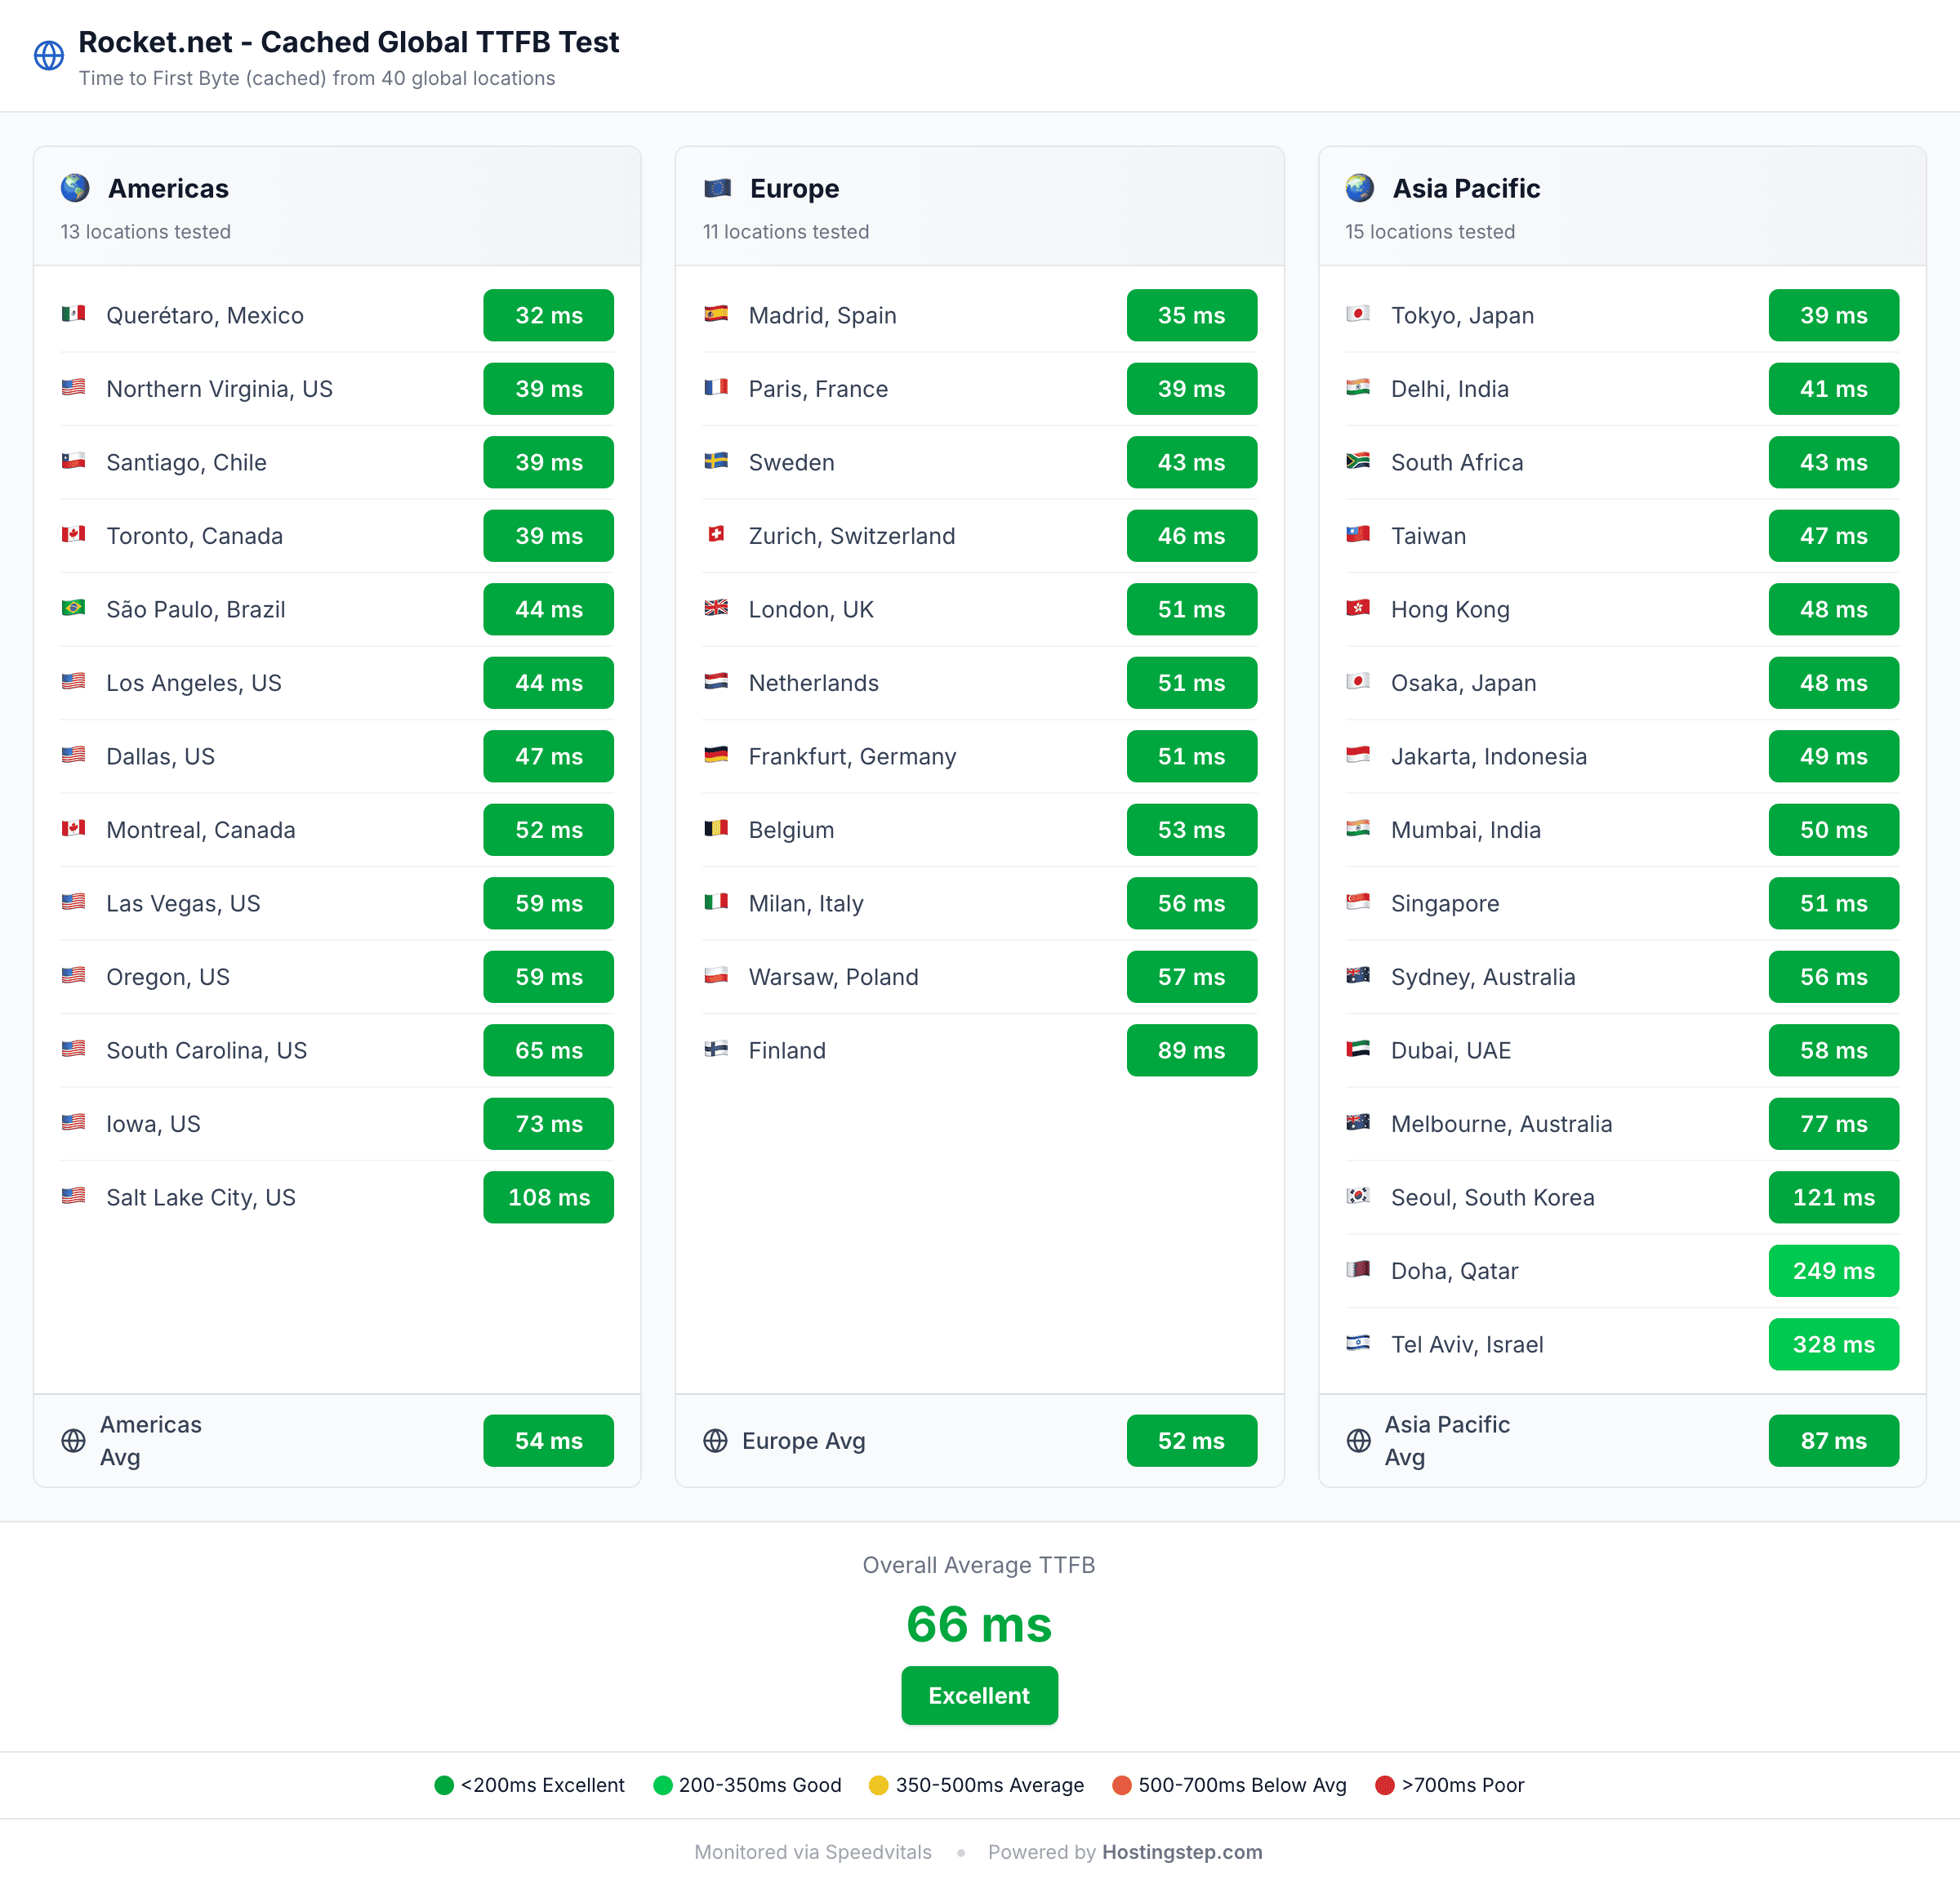1960x1885 pixels.
Task: Click the 249 ms badge for Doha
Action: (1833, 1271)
